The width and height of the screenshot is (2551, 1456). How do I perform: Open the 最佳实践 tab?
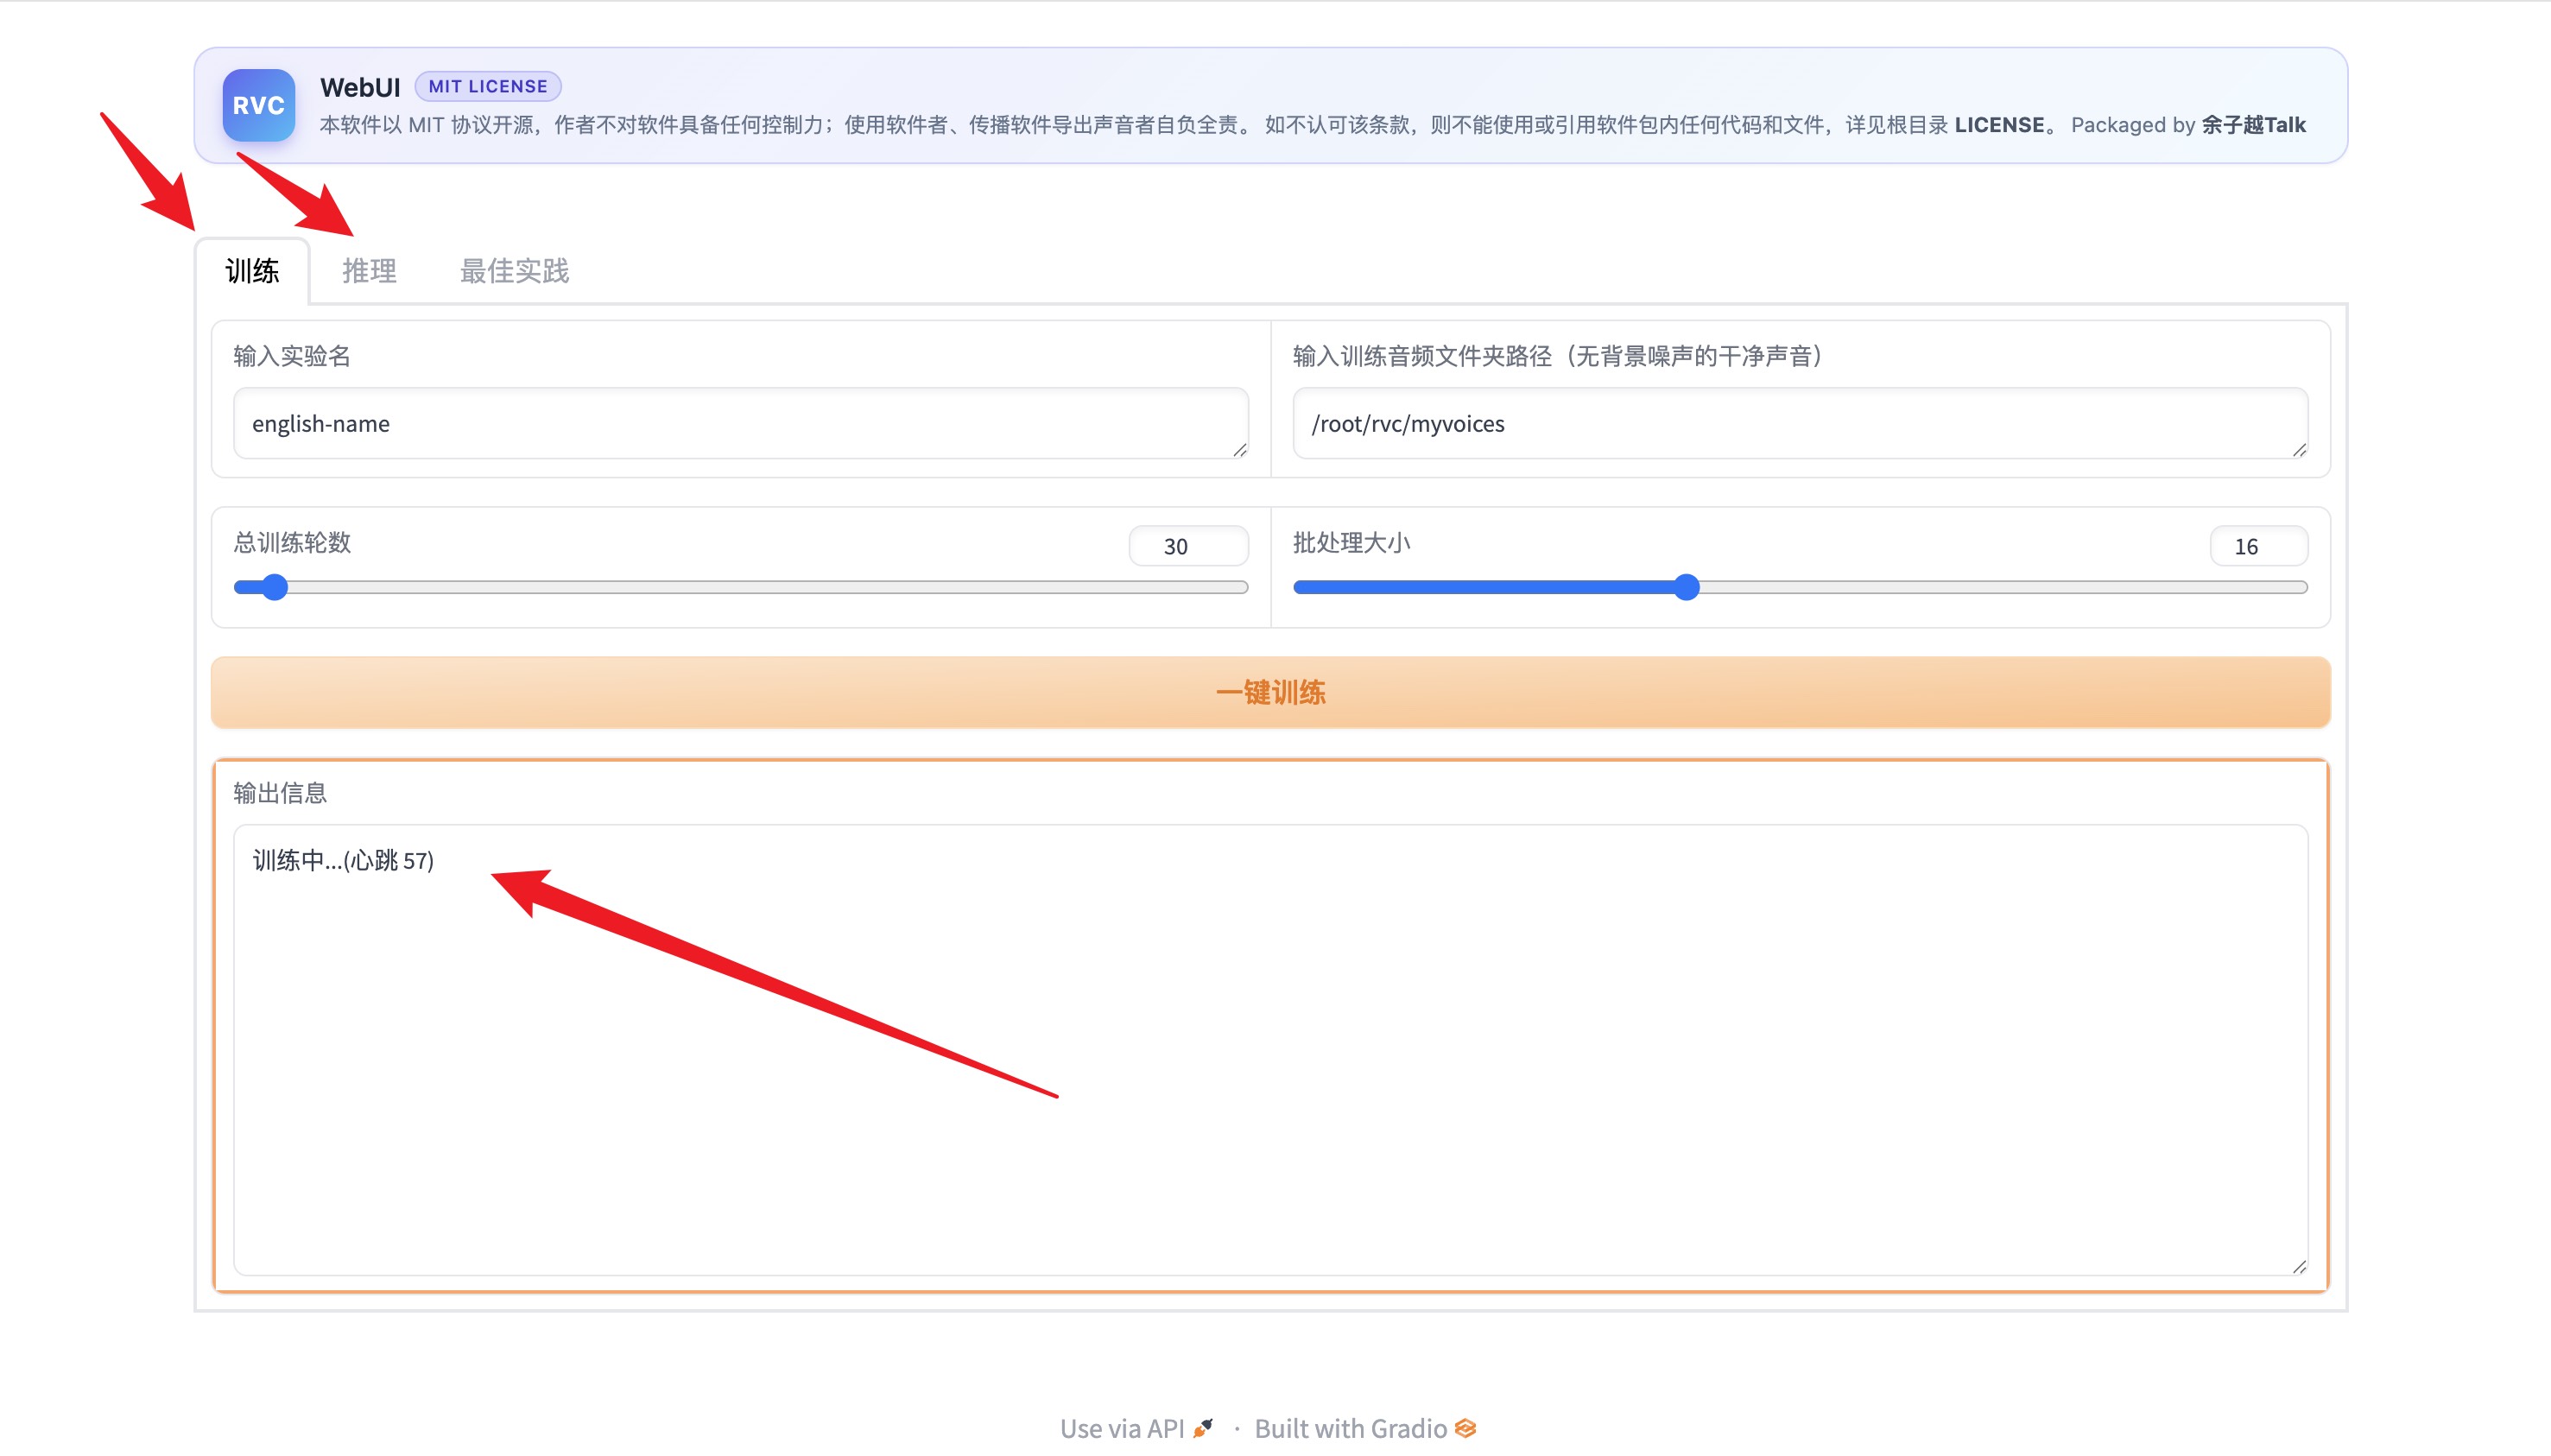point(514,271)
